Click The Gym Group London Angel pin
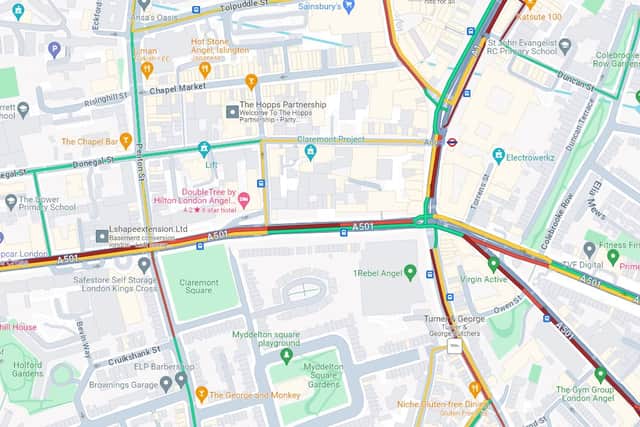 [600, 375]
